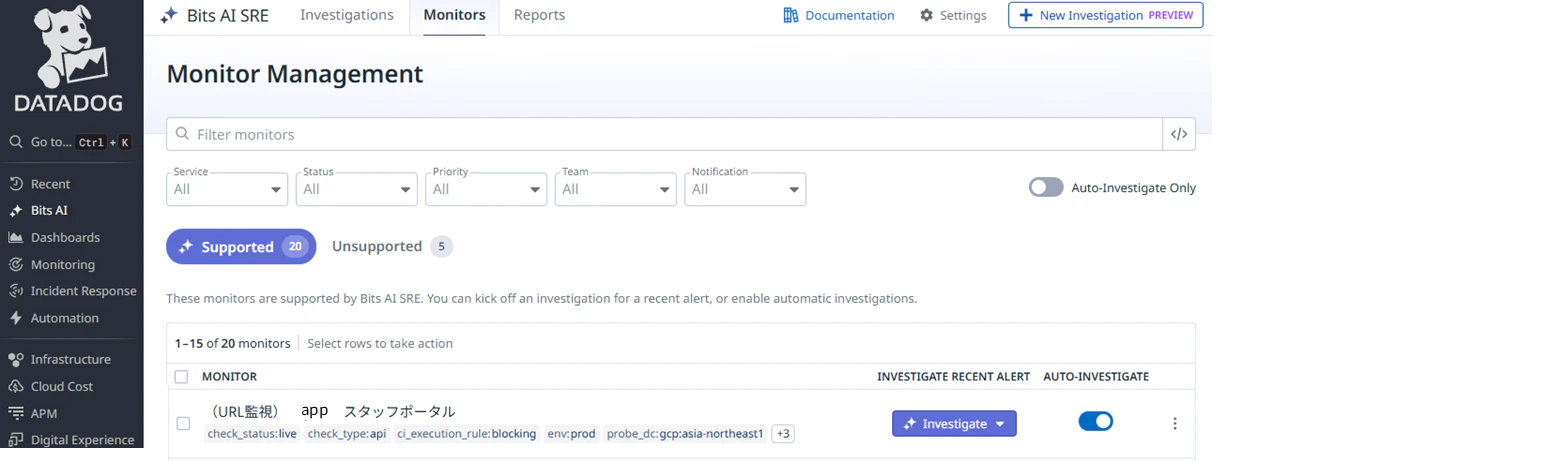Click the probe_dc:gcp:asia-northeast1 tag
This screenshot has width=1545, height=461.
685,434
